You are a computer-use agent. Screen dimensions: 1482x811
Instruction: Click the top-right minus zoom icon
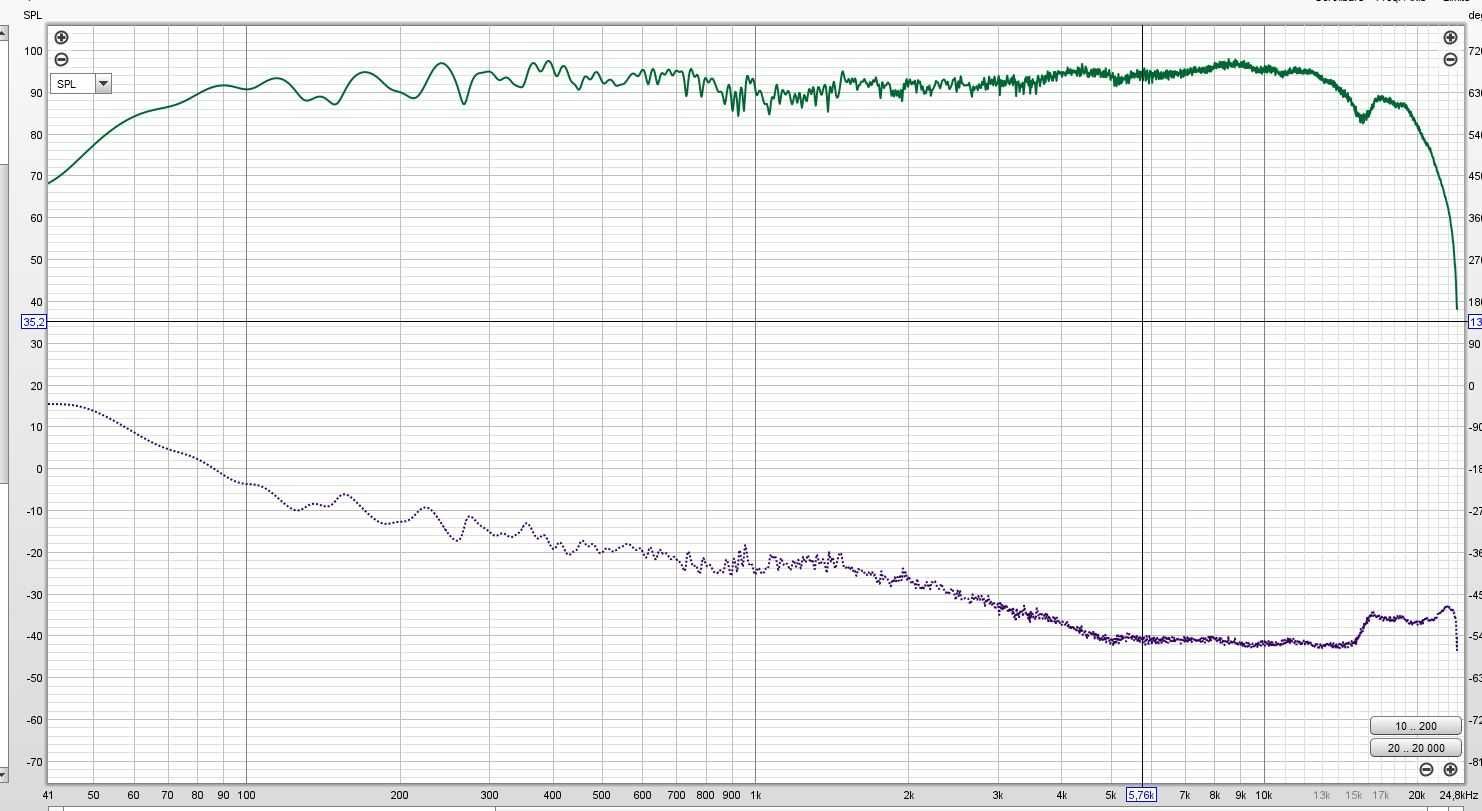[1450, 60]
